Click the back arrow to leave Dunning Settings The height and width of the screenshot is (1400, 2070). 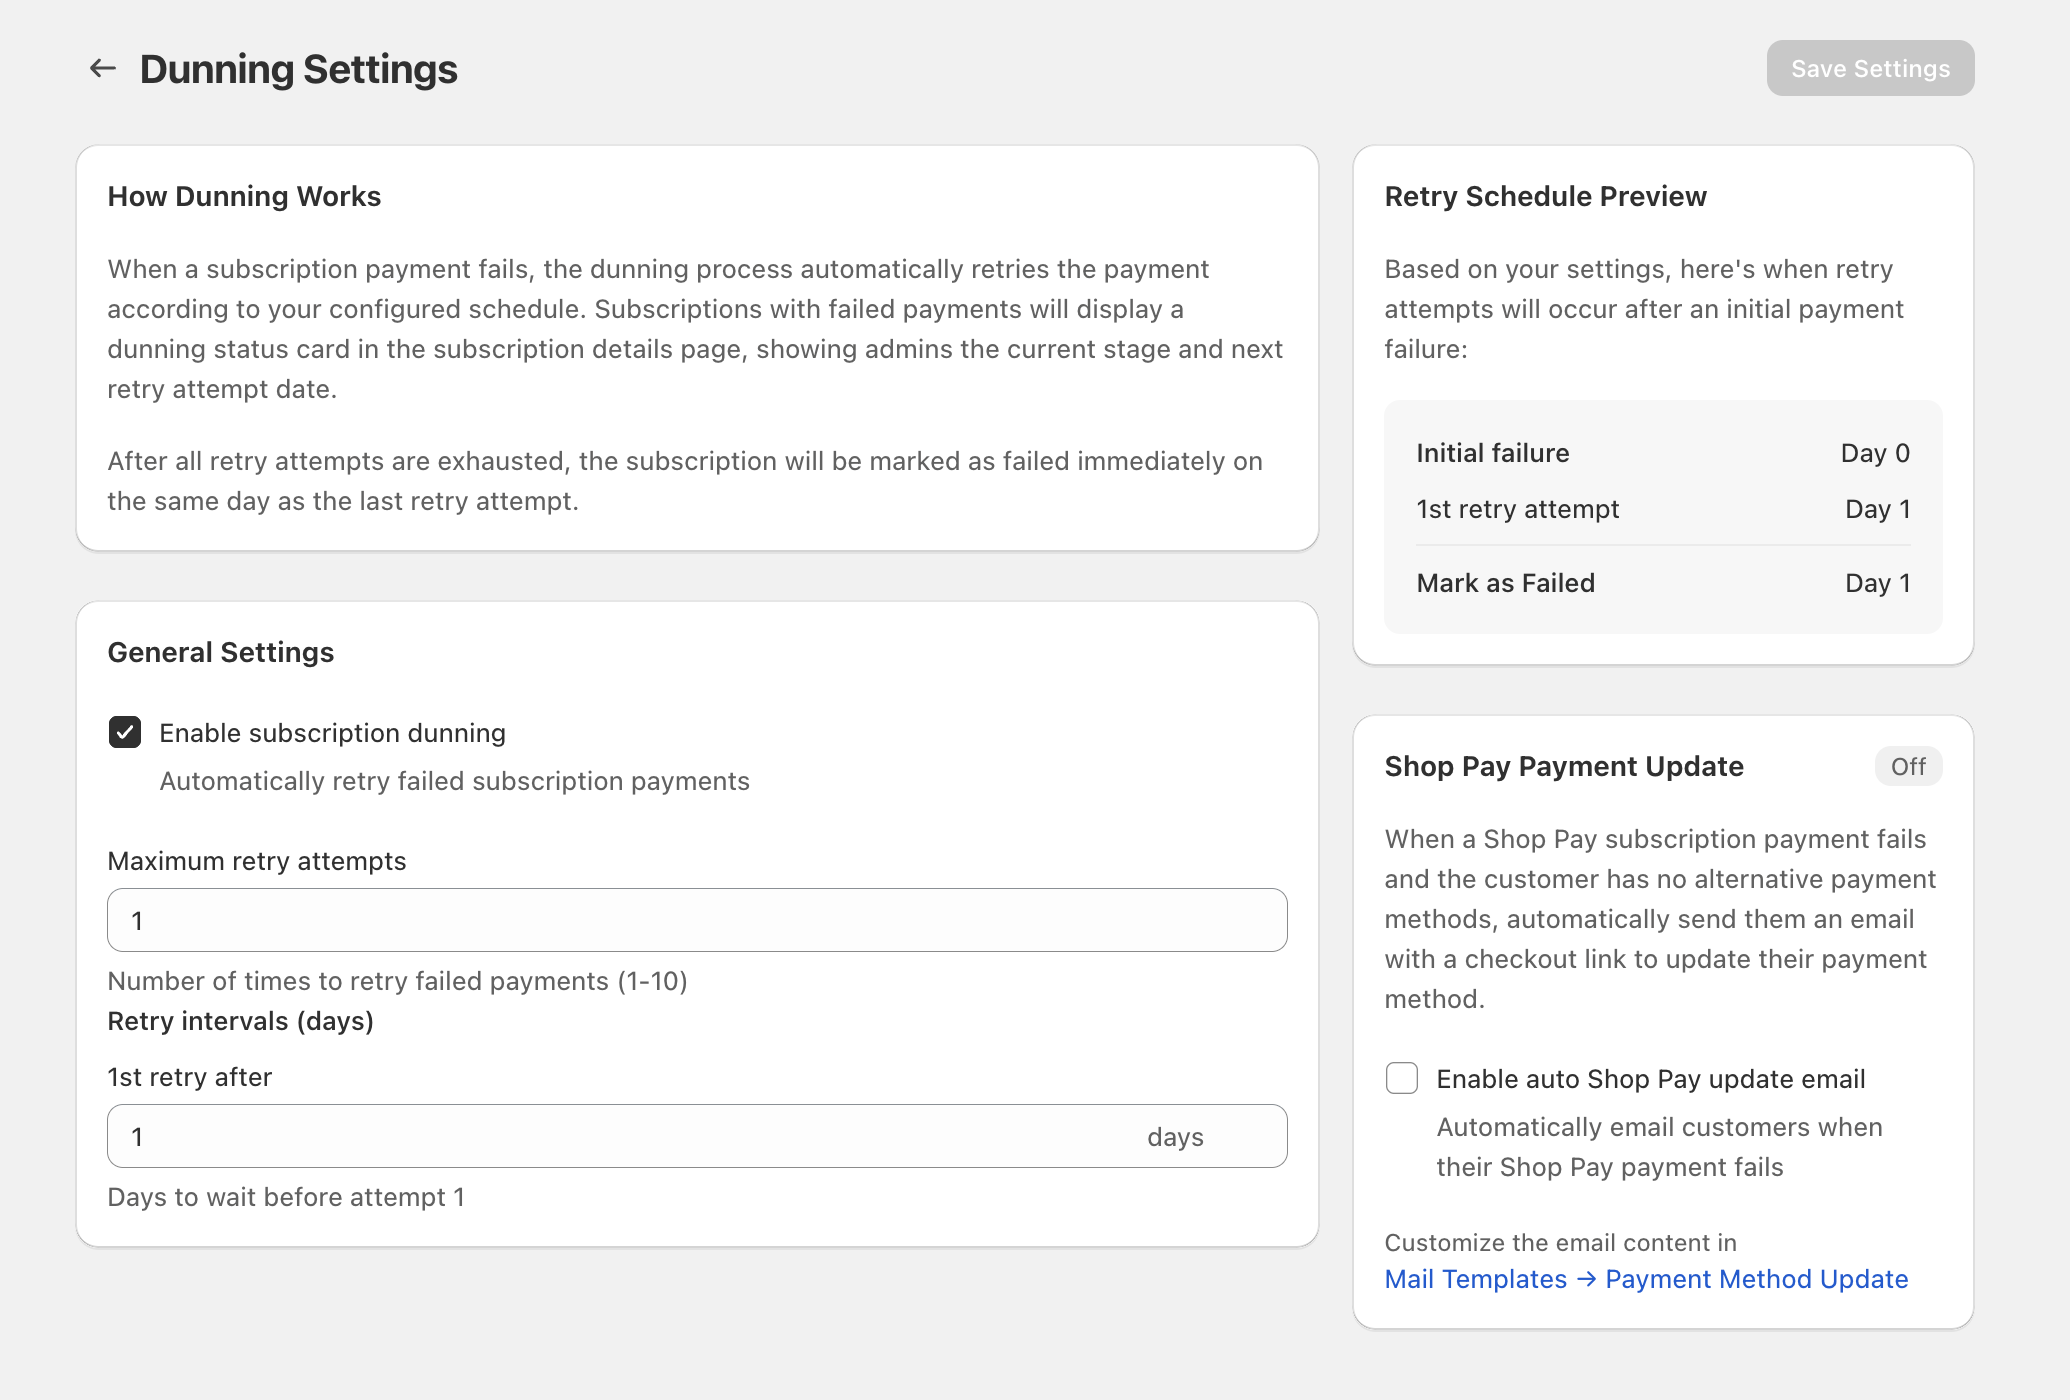coord(102,68)
